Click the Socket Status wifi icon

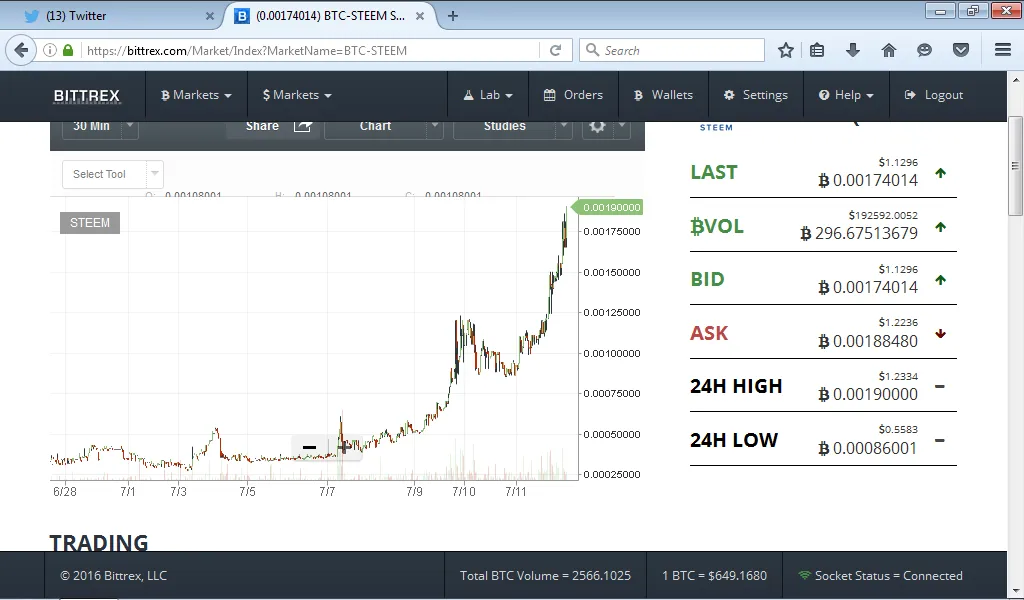click(x=805, y=575)
